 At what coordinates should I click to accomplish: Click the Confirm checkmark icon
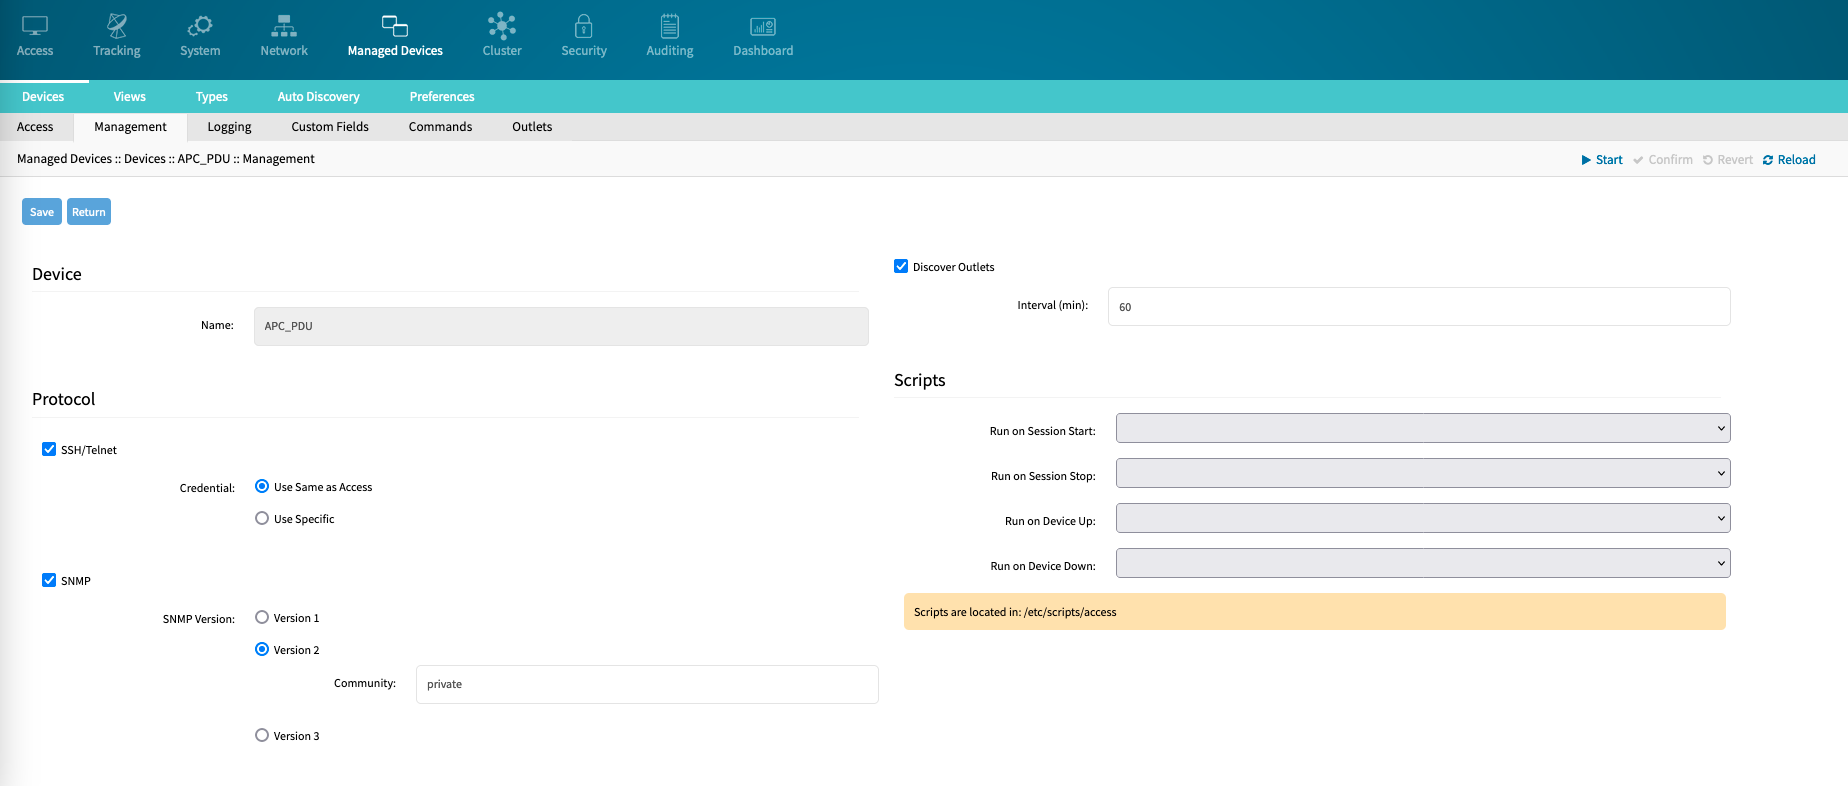click(x=1638, y=160)
